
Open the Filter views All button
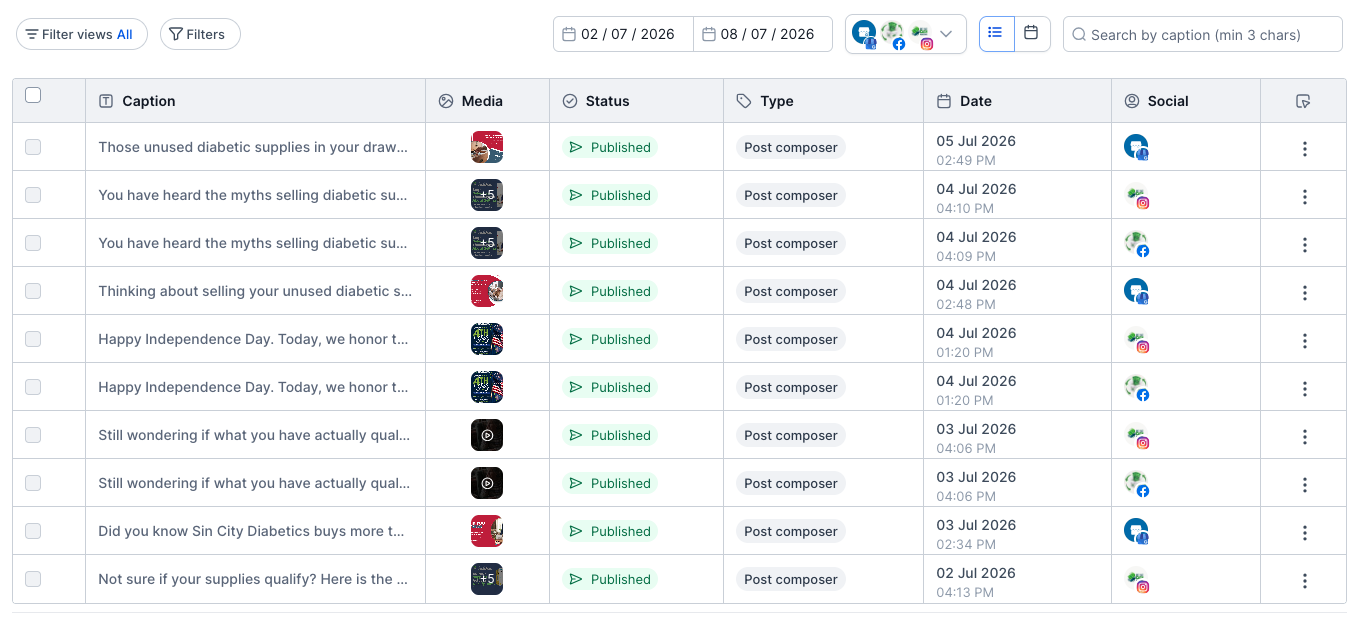[x=82, y=34]
